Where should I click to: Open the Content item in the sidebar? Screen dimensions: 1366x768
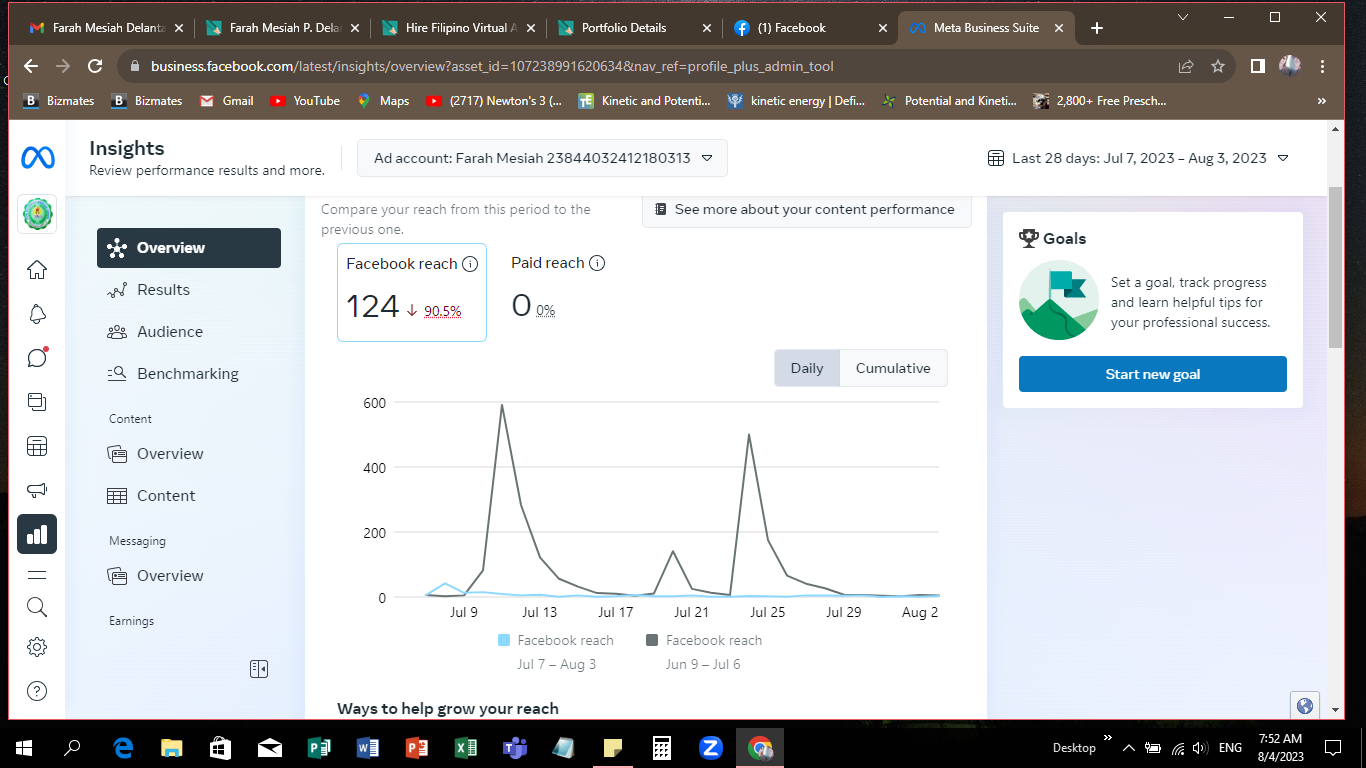[x=189, y=496]
